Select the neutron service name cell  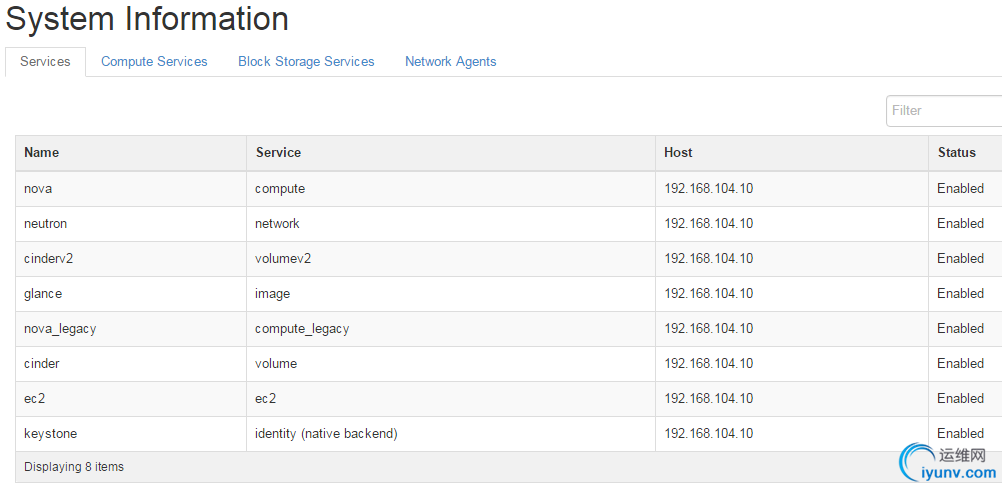(x=46, y=223)
